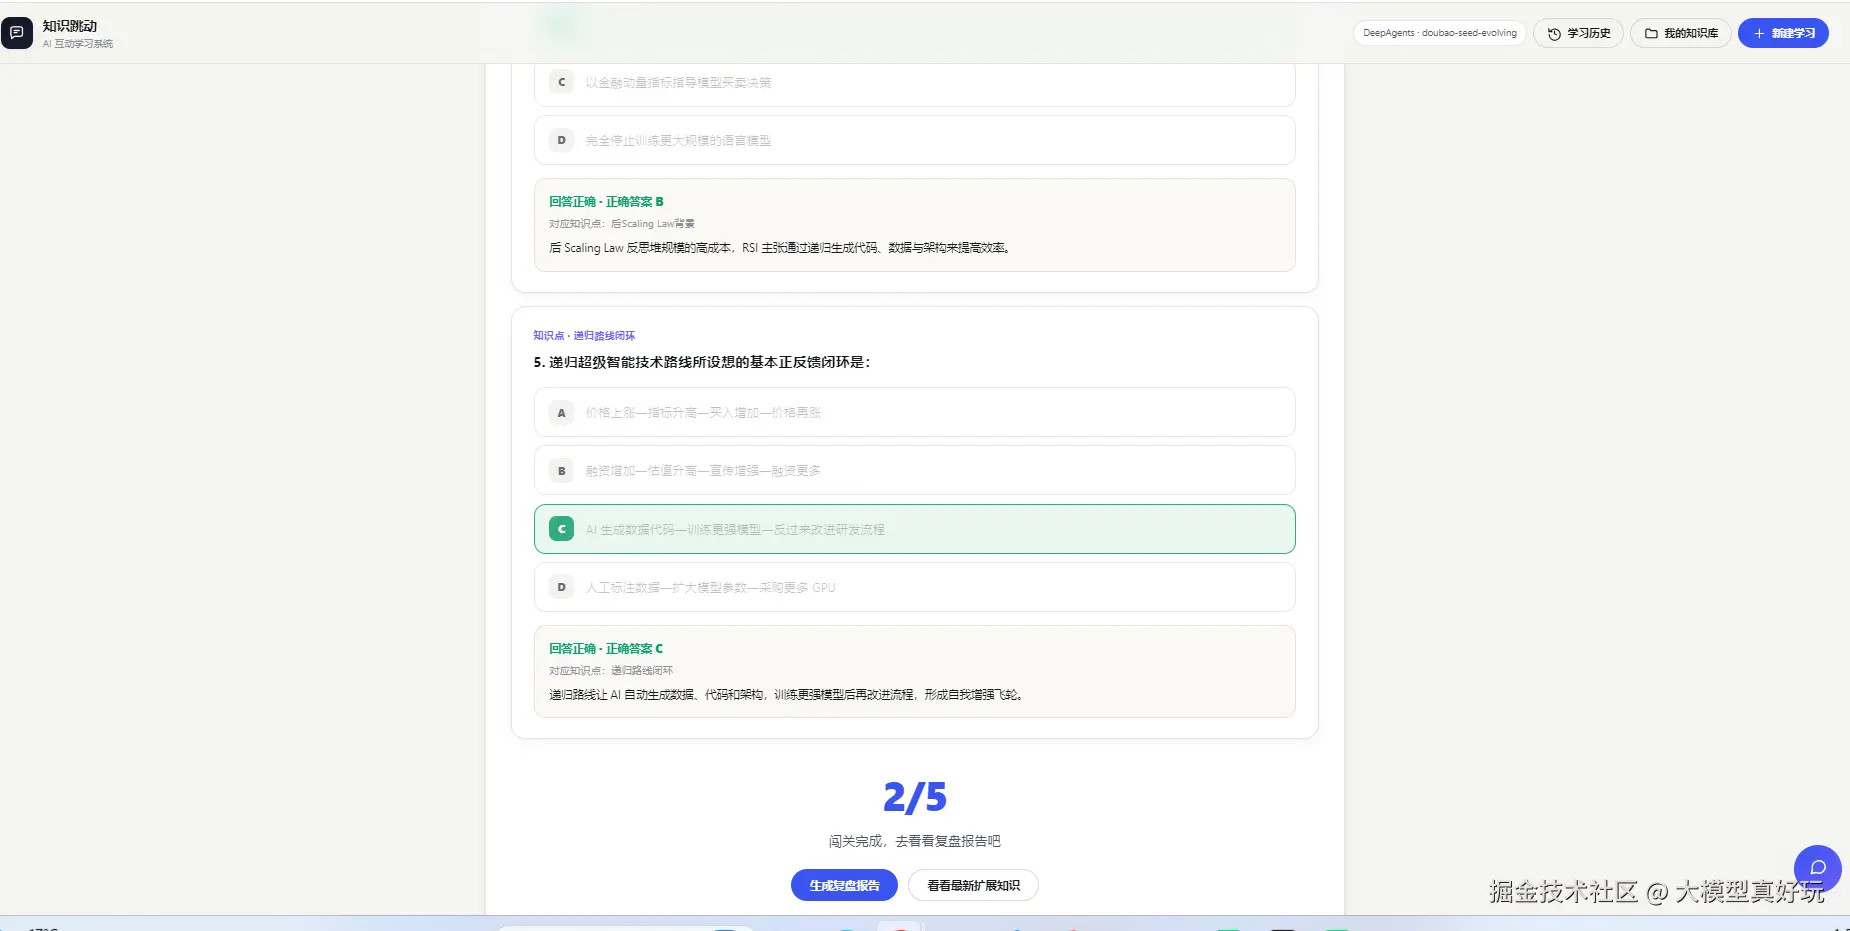Click the 回答正确 · 正确答案 B text
The width and height of the screenshot is (1850, 931).
pos(606,202)
